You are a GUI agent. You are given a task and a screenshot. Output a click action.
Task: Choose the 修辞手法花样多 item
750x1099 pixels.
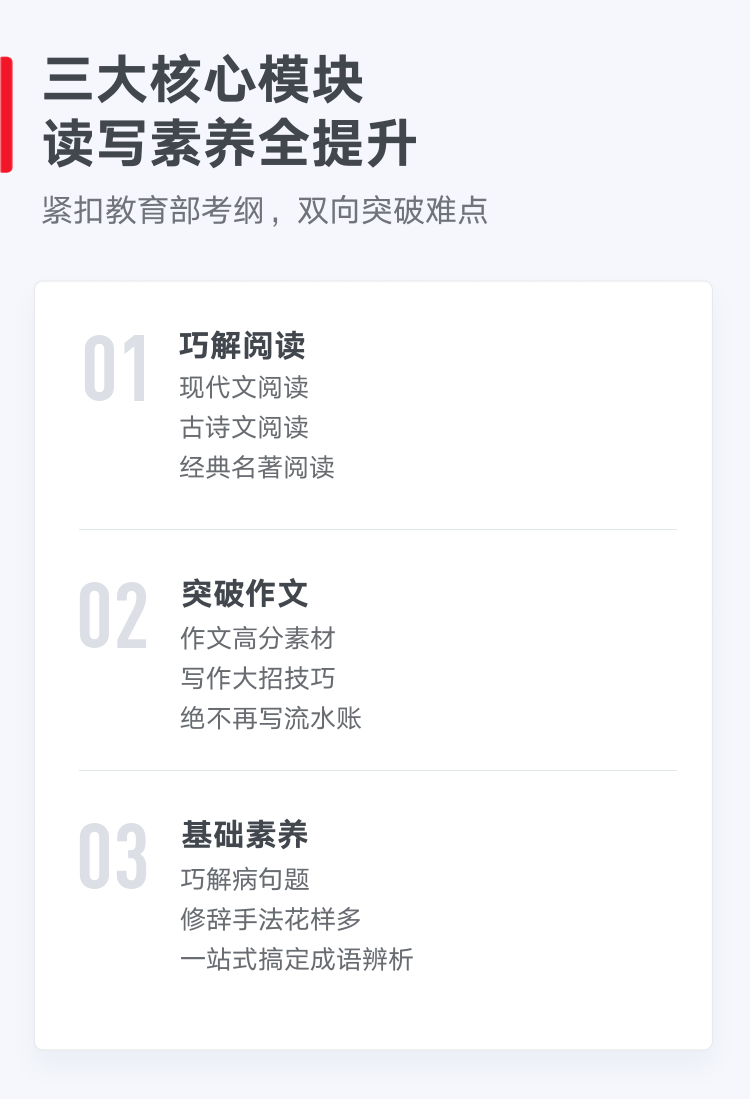pyautogui.click(x=270, y=919)
